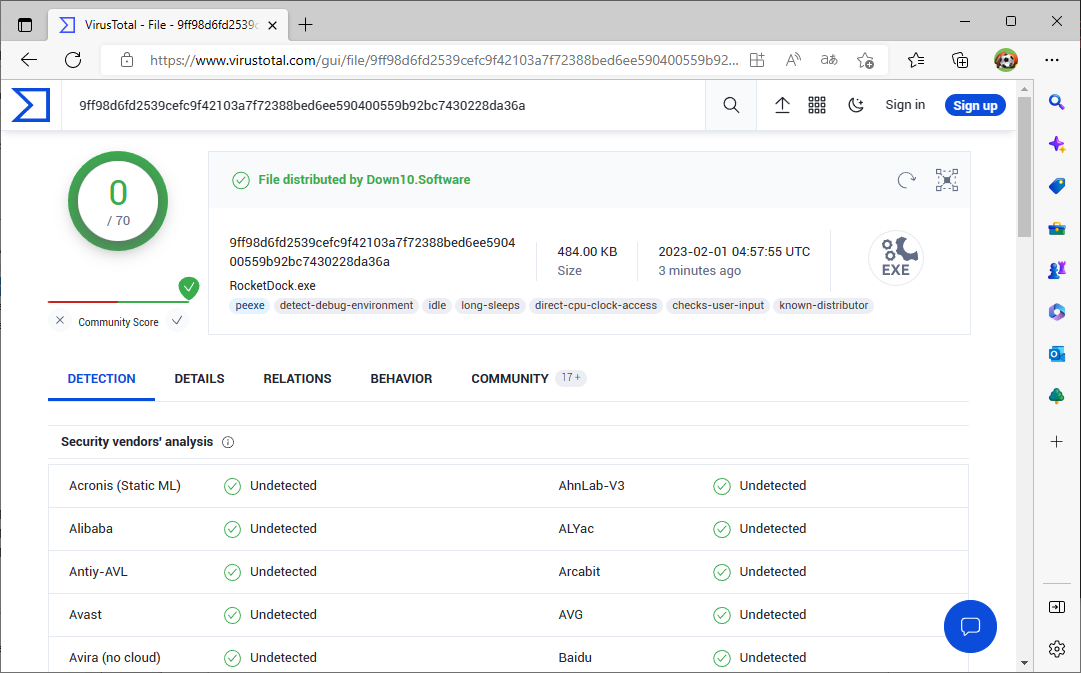Viewport: 1081px width, 673px height.
Task: Open the Favorites list icon
Action: coord(916,60)
